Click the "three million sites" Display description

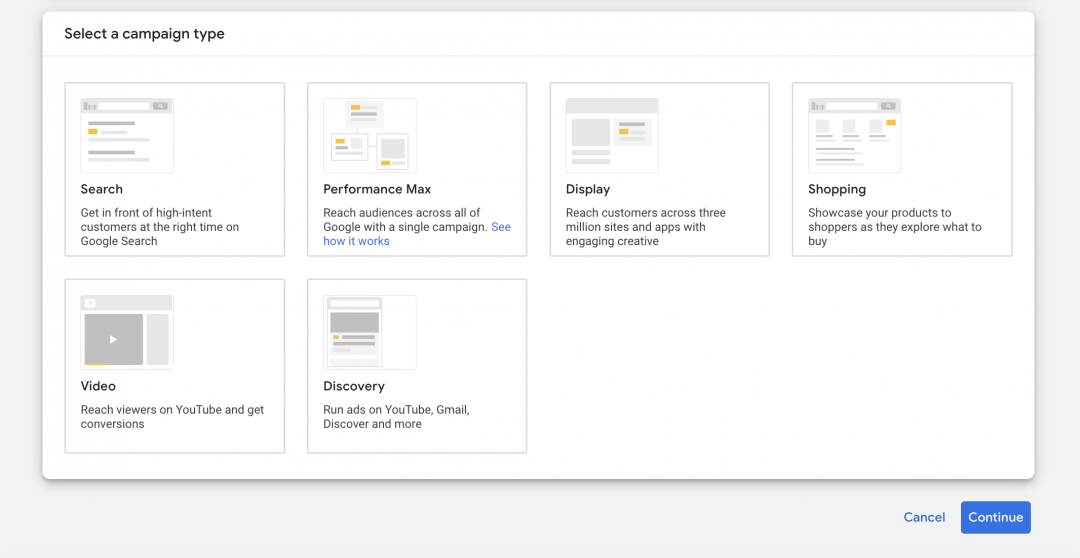pos(645,227)
